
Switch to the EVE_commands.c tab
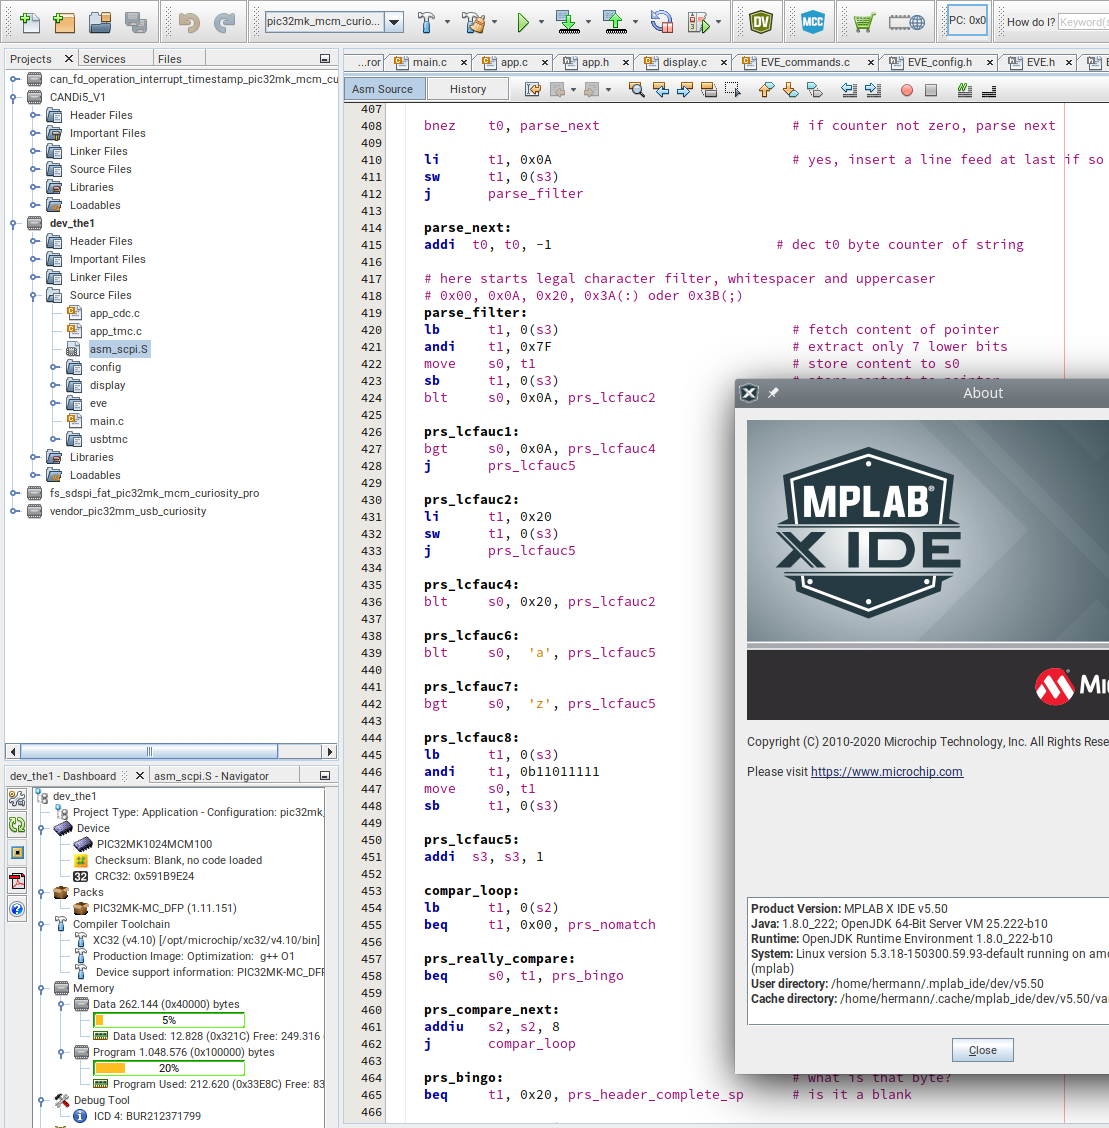pos(805,63)
